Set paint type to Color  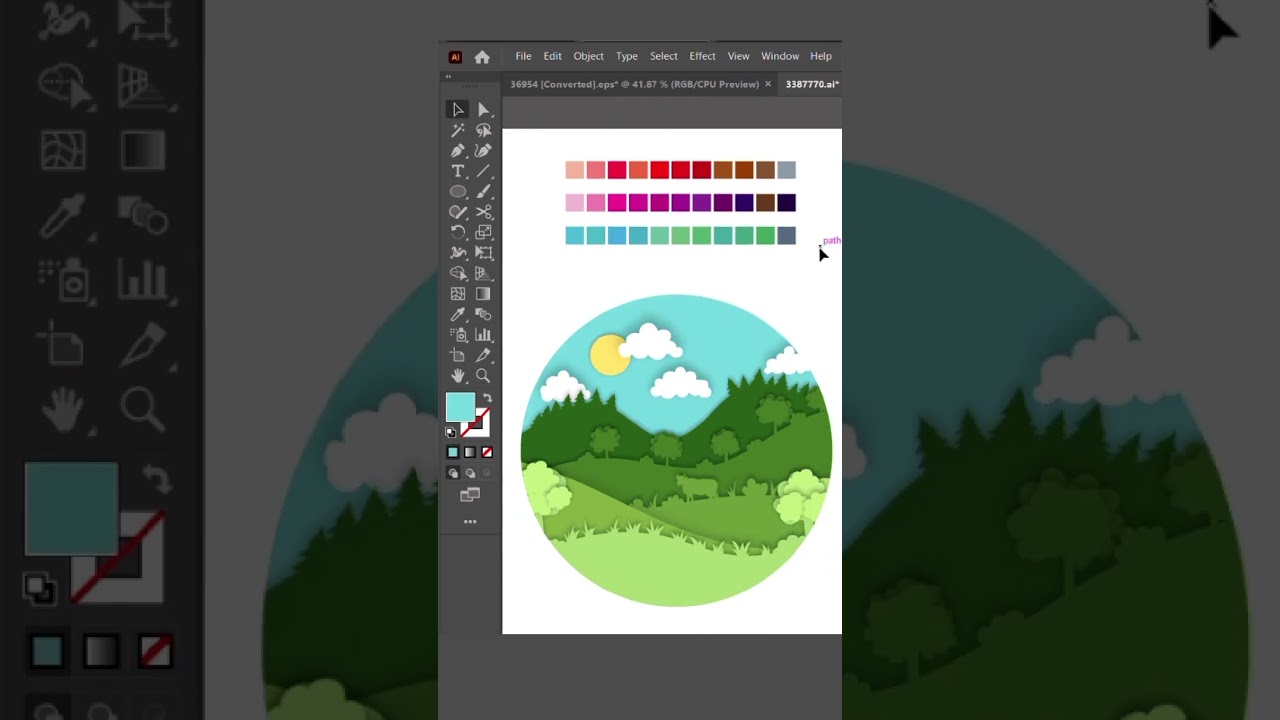point(453,452)
